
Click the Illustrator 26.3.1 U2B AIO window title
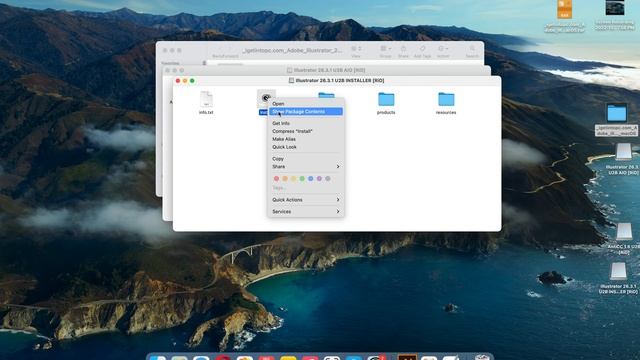pyautogui.click(x=329, y=70)
